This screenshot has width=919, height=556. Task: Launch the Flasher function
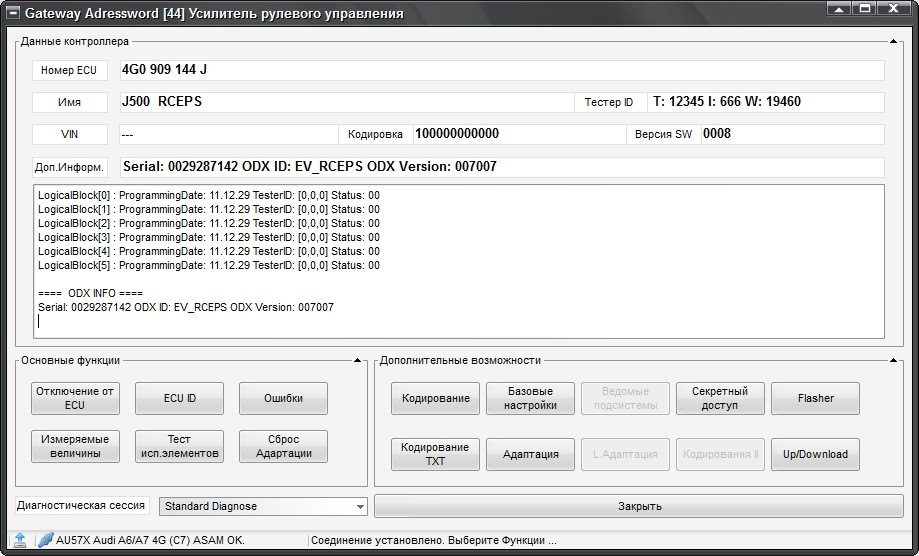pos(815,398)
